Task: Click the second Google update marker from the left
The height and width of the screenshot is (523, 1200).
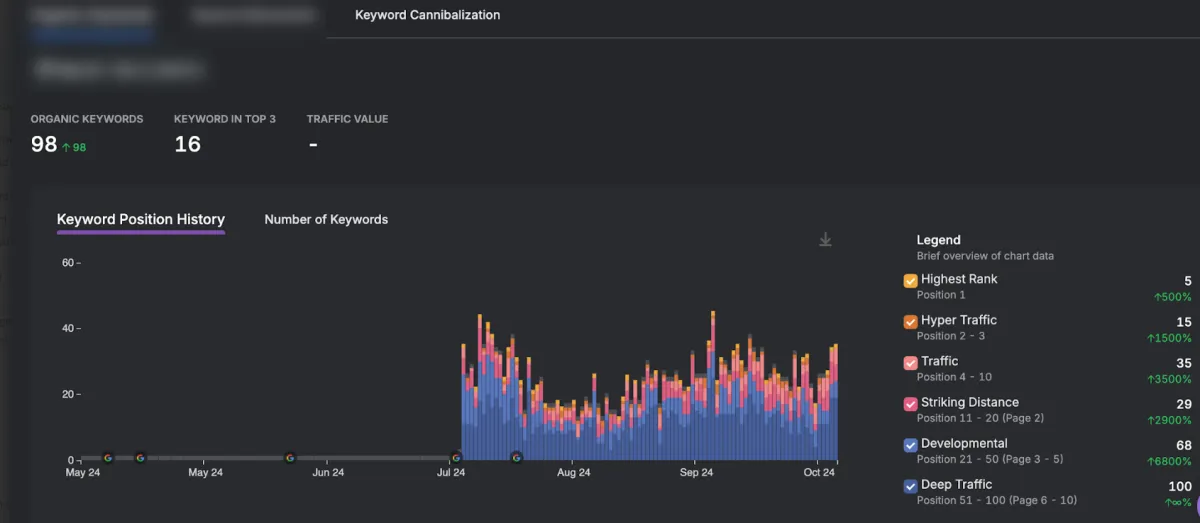Action: point(140,458)
